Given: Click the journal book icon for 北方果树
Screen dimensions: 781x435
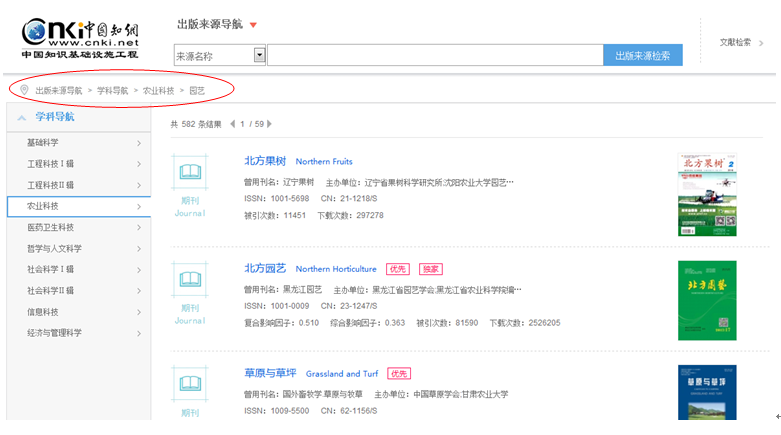Looking at the screenshot, I should [190, 173].
